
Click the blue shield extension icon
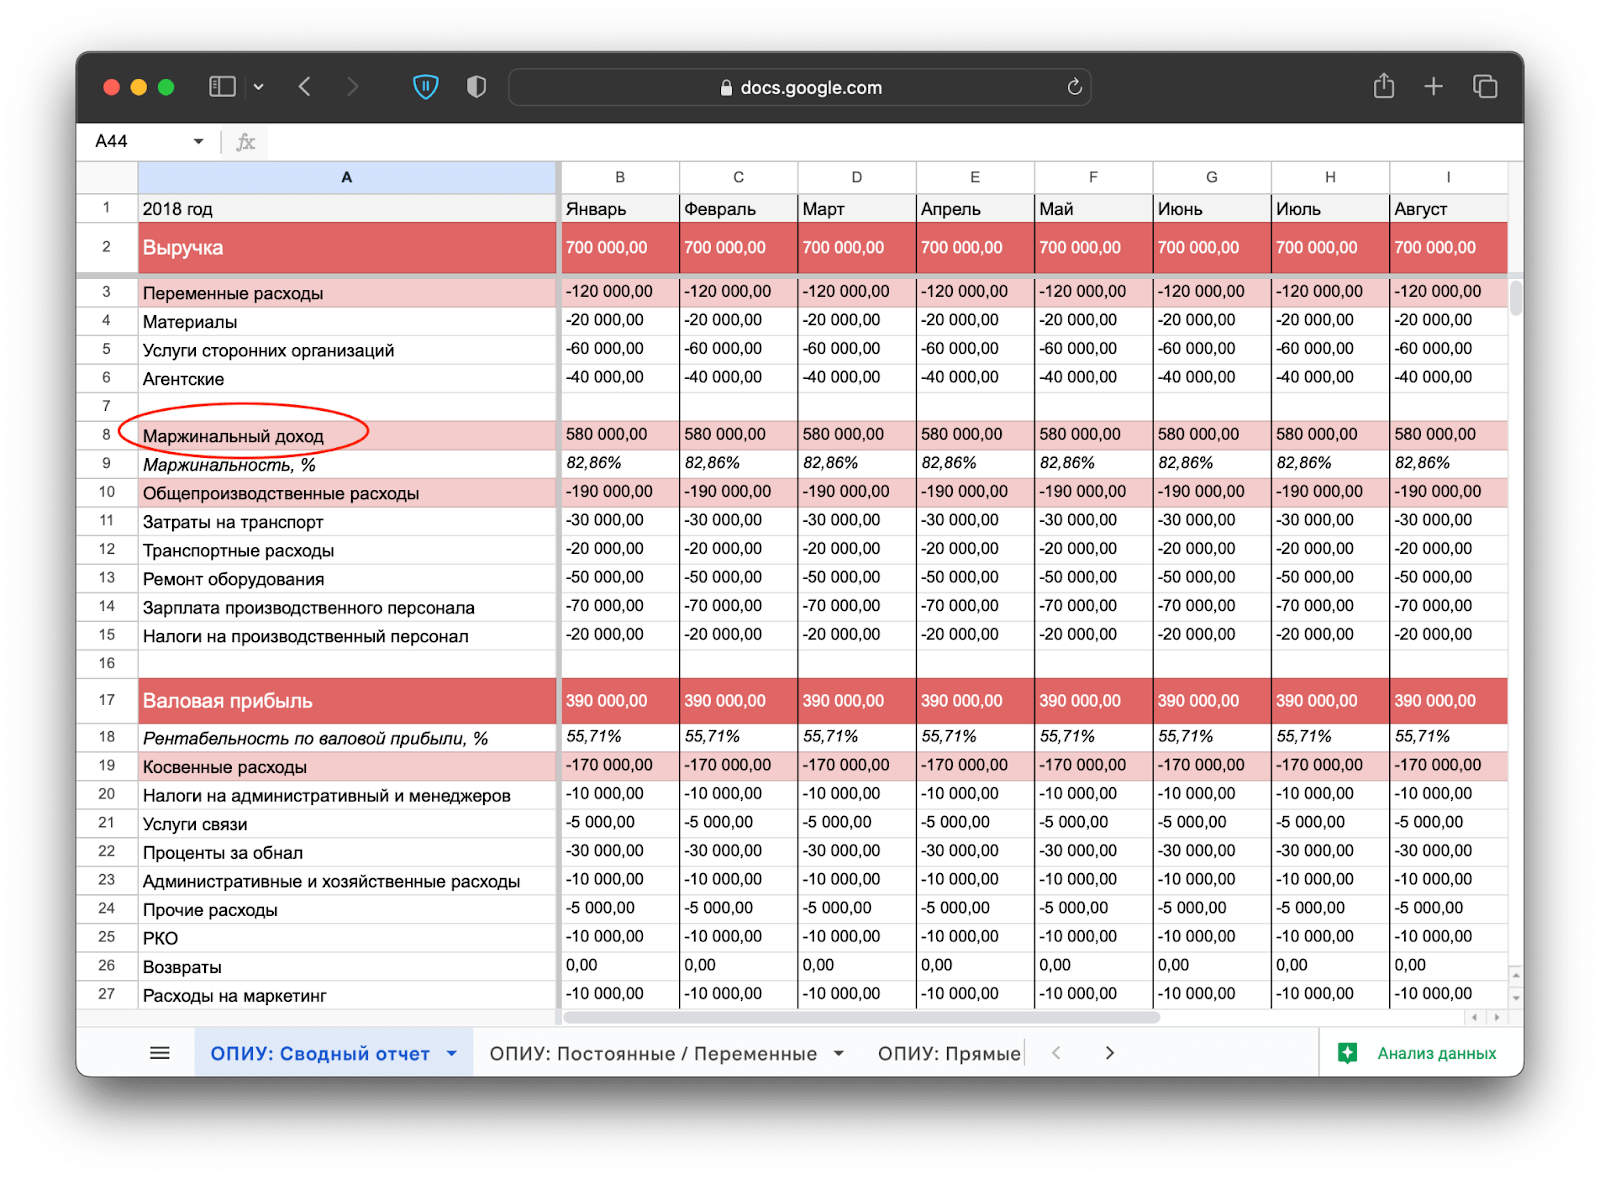tap(426, 87)
